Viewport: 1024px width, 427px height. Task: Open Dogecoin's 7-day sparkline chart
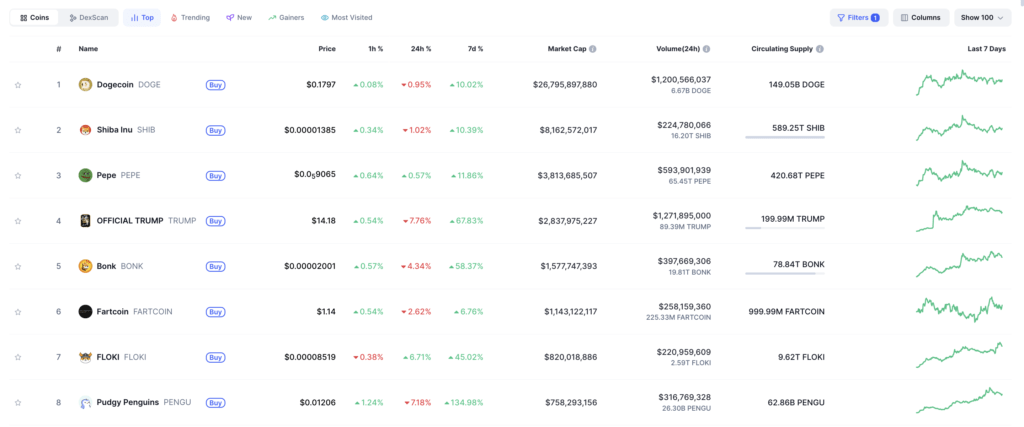(x=960, y=82)
